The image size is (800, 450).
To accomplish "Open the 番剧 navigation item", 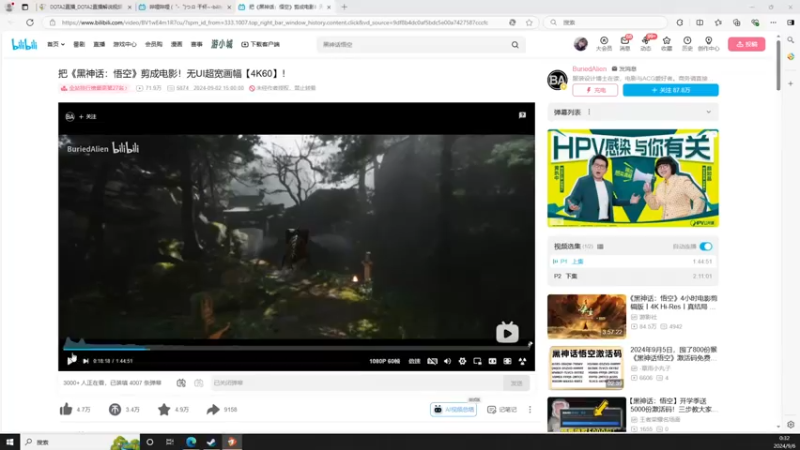I will pos(79,44).
